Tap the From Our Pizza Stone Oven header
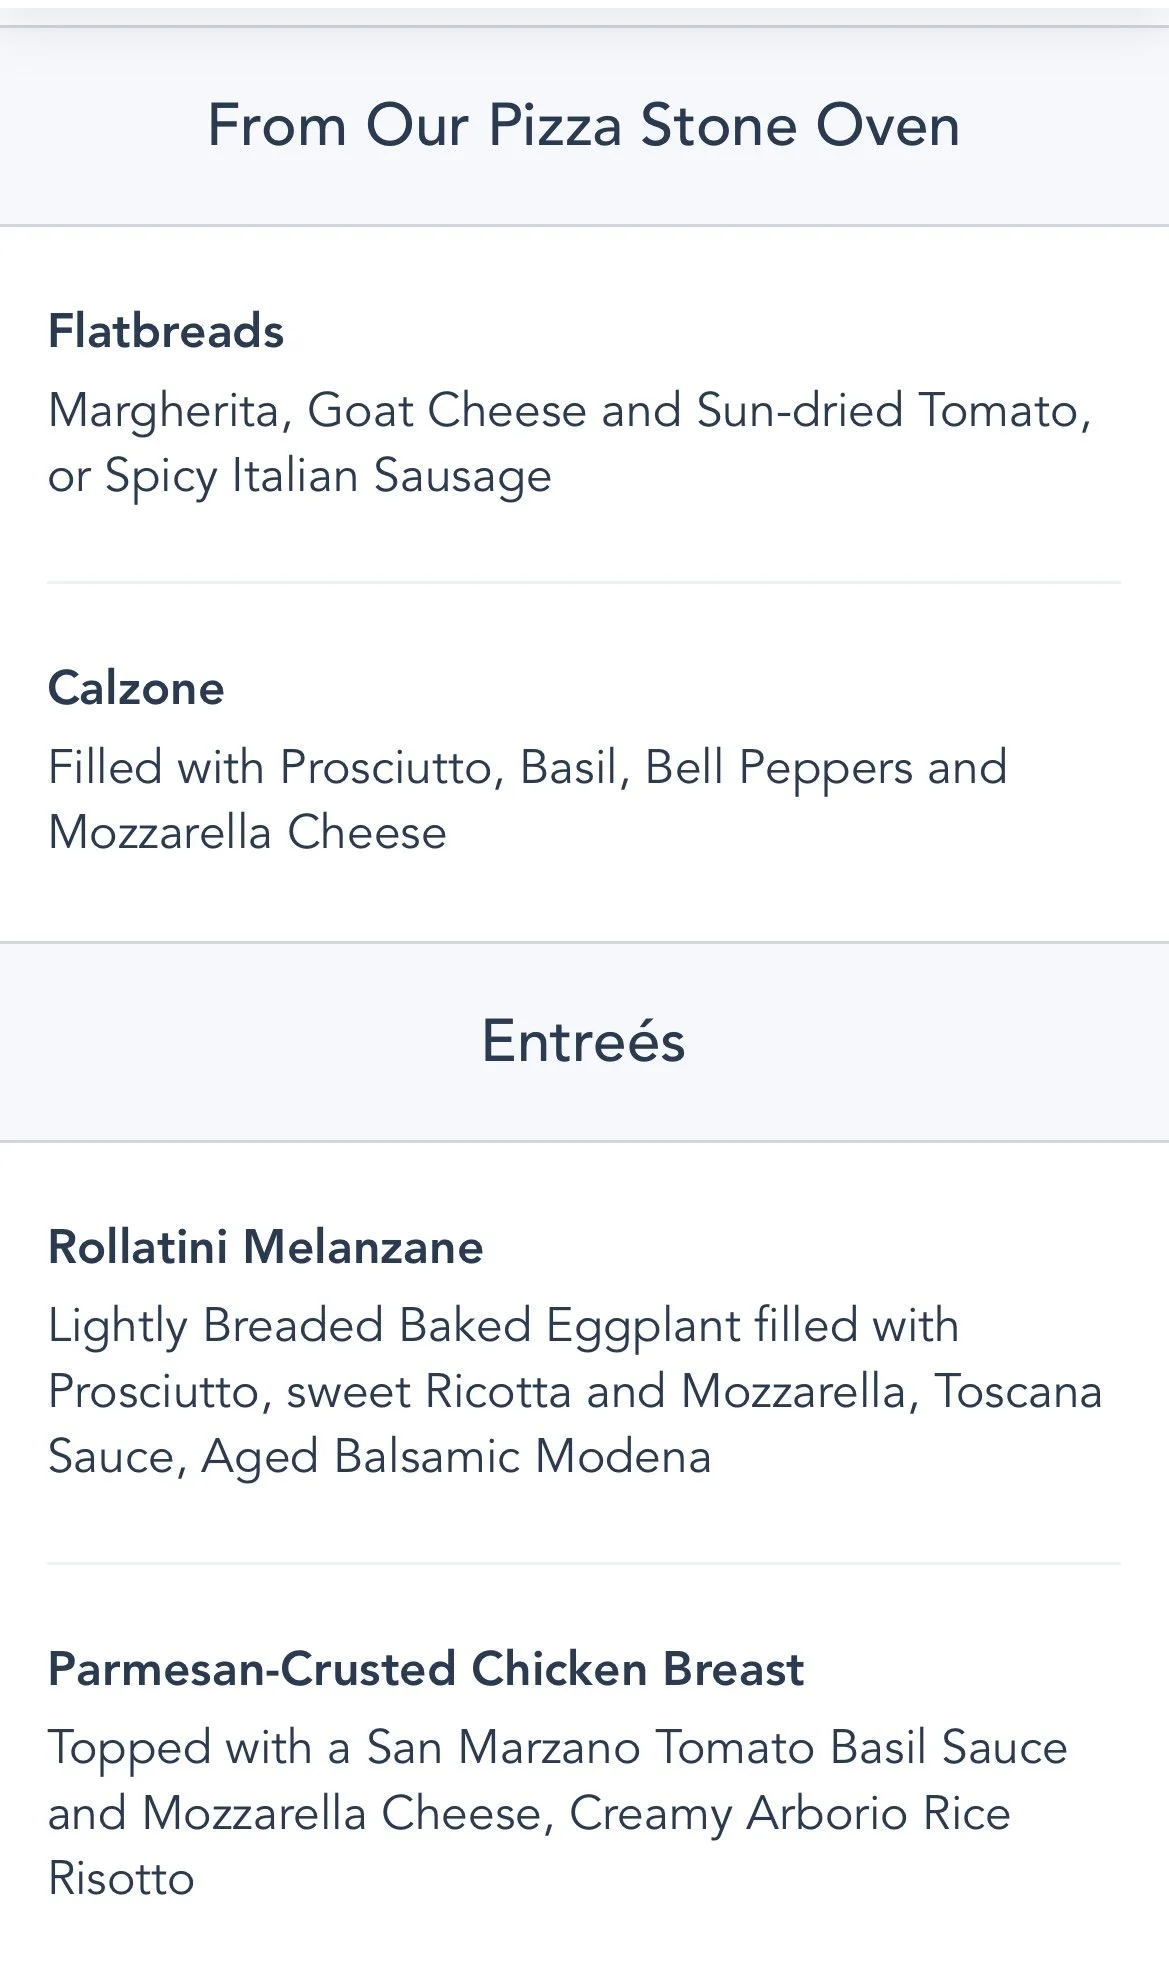The image size is (1169, 1974). click(x=583, y=126)
